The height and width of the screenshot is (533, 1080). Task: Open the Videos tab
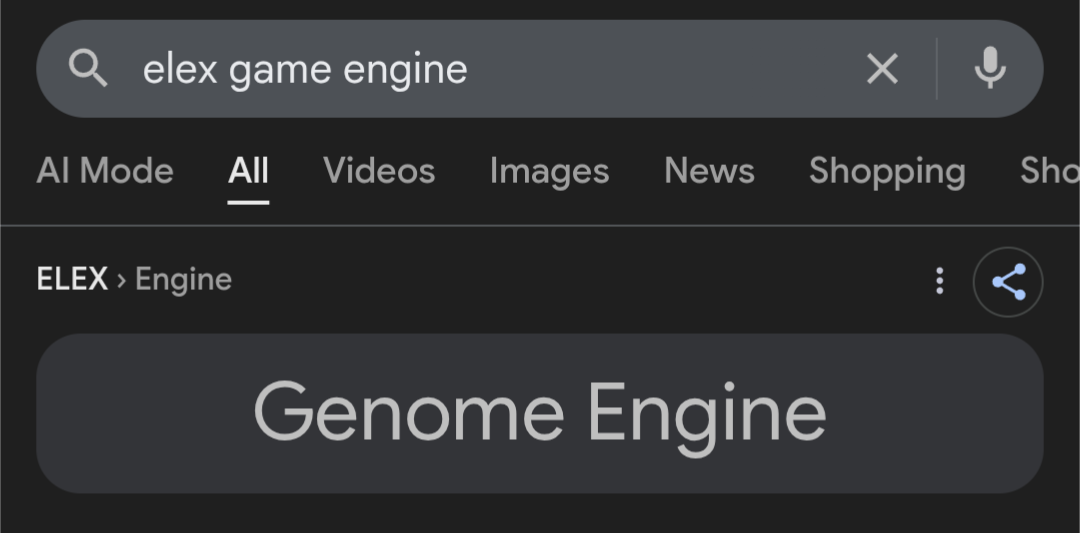[x=379, y=171]
